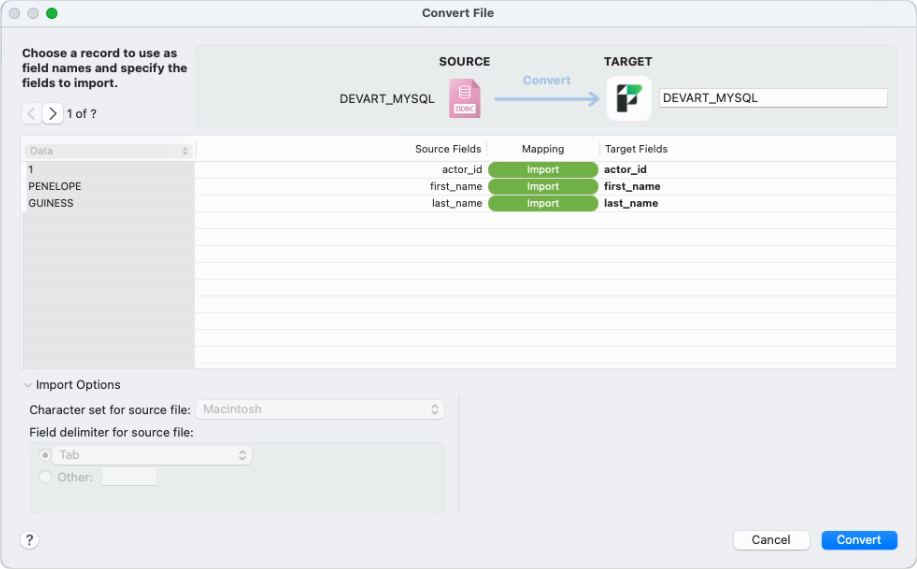The image size is (917, 569).
Task: Select the Other delimiter radio button
Action: click(45, 477)
